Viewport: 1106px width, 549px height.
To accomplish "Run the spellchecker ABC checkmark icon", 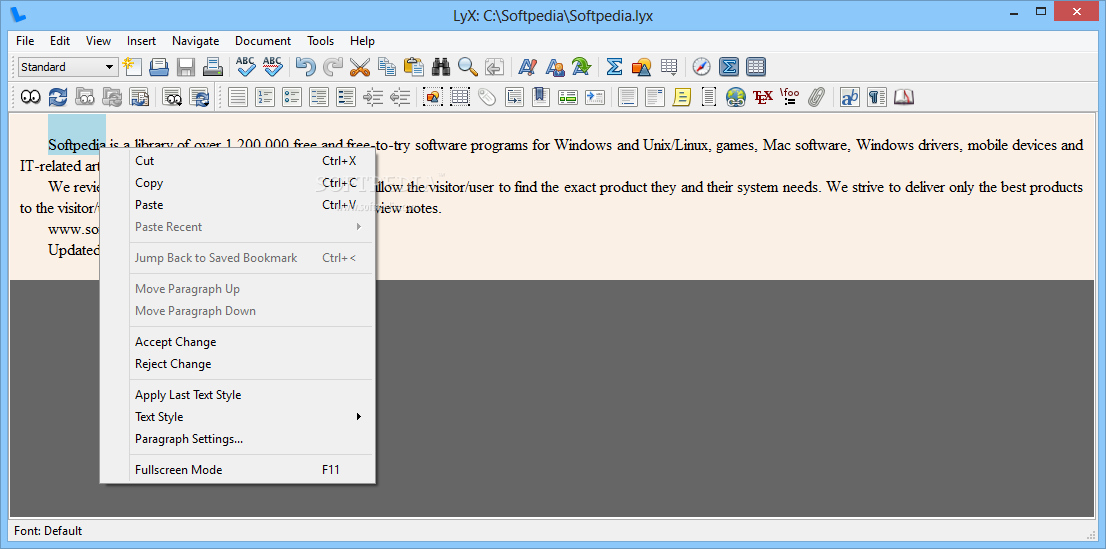I will (x=245, y=67).
